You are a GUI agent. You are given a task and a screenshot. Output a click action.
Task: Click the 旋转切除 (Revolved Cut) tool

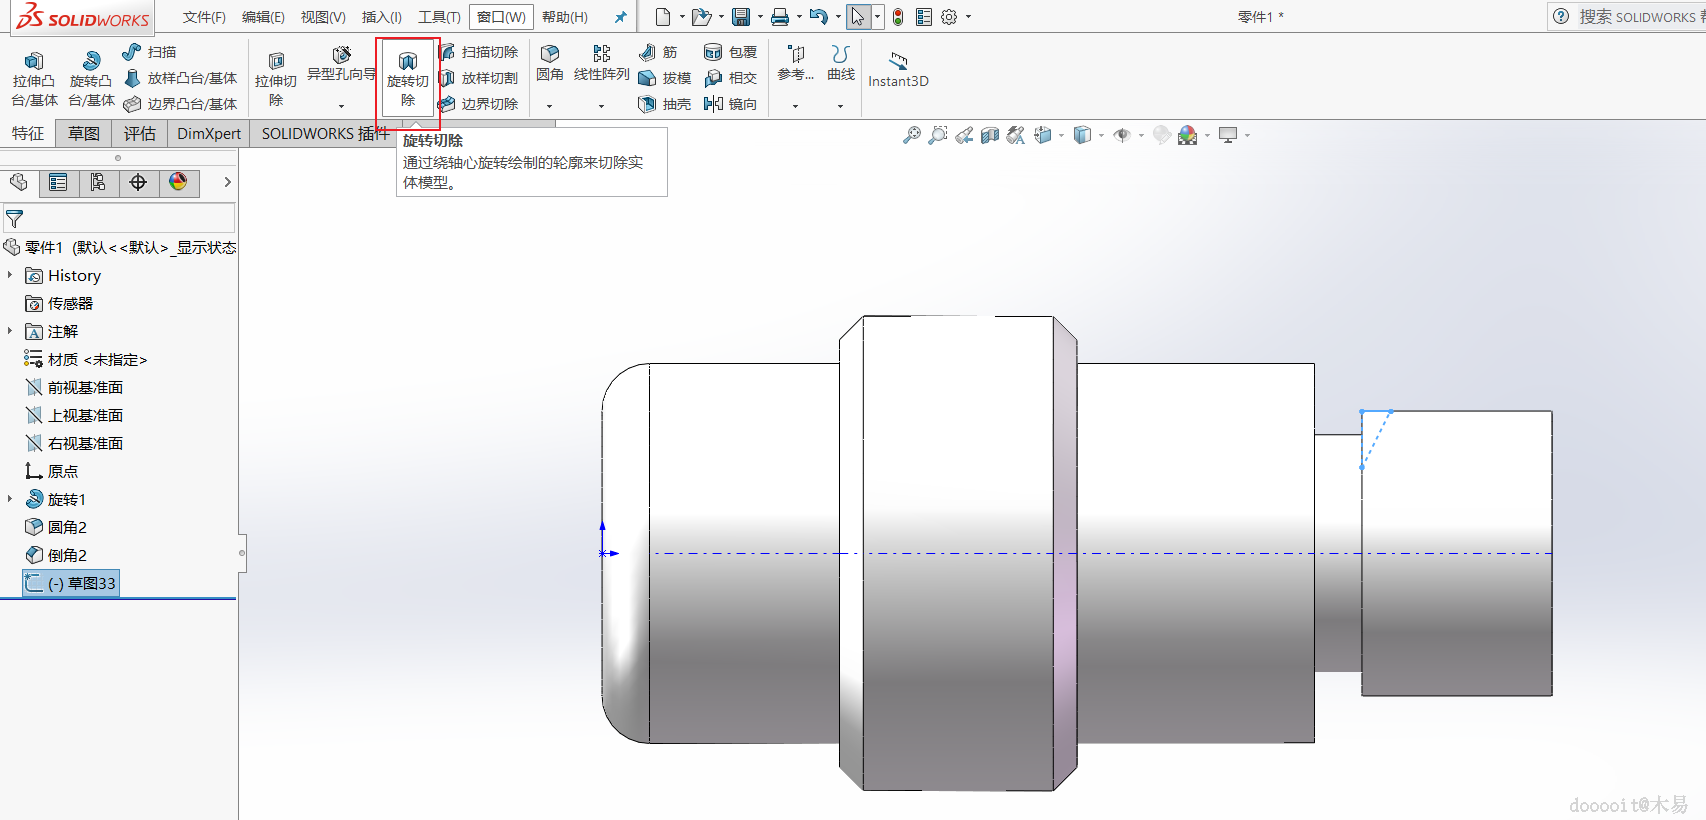[x=407, y=78]
